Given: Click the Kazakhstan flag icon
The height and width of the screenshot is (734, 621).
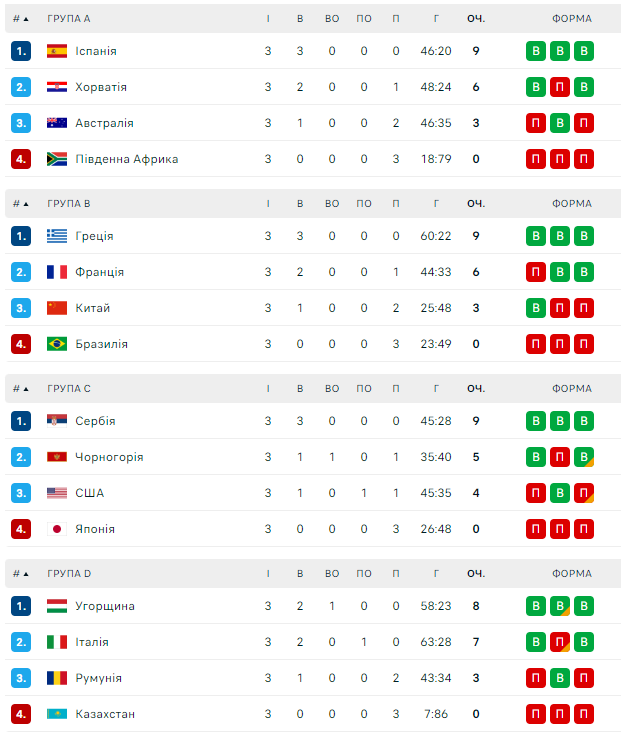Looking at the screenshot, I should (57, 714).
